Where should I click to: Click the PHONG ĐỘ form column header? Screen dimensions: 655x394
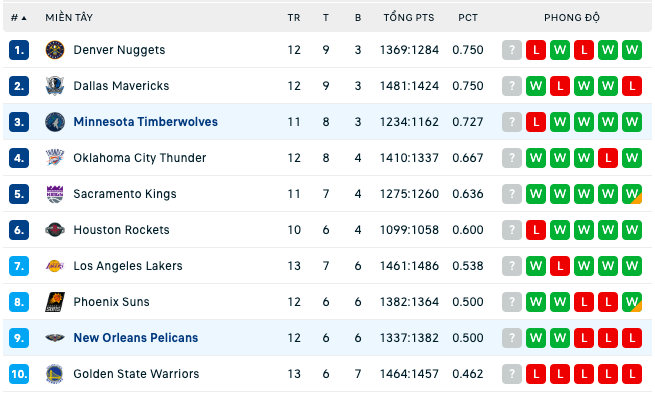pos(572,18)
